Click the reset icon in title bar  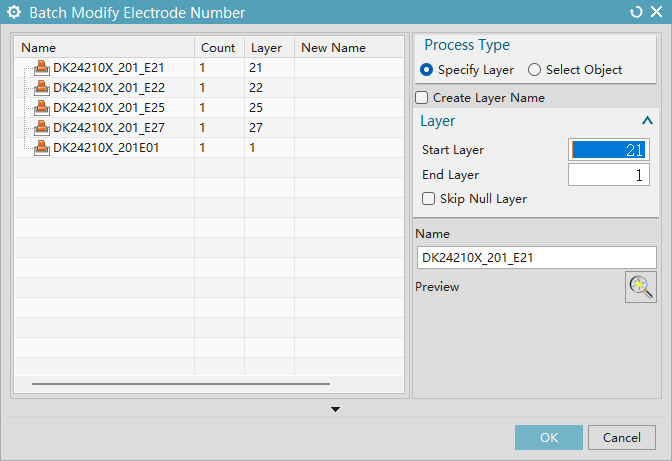(x=636, y=12)
